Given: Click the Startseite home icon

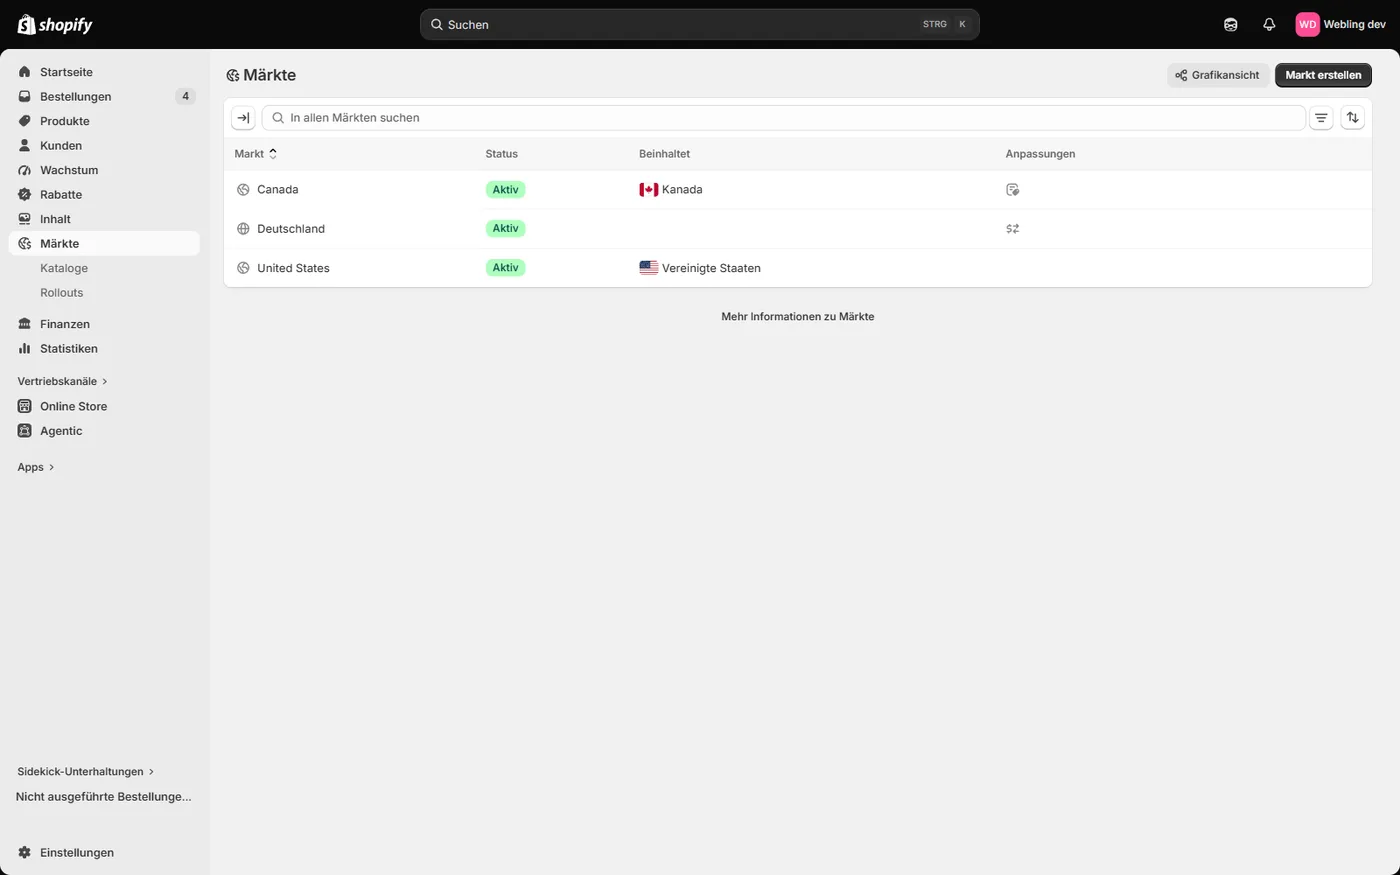Looking at the screenshot, I should (25, 72).
